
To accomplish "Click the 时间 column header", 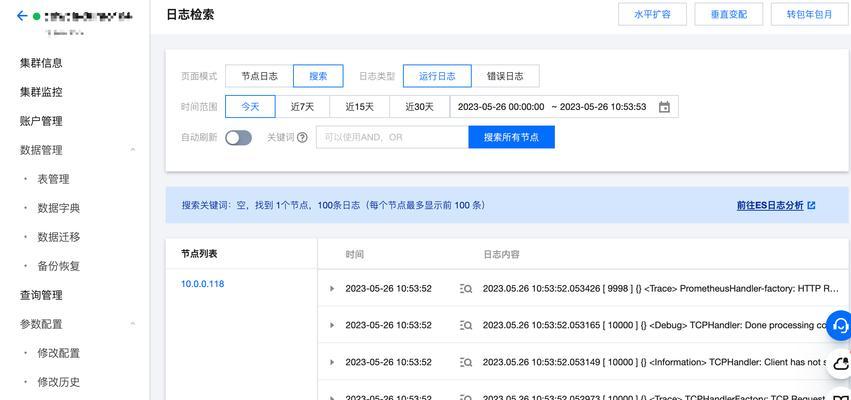I will (354, 254).
